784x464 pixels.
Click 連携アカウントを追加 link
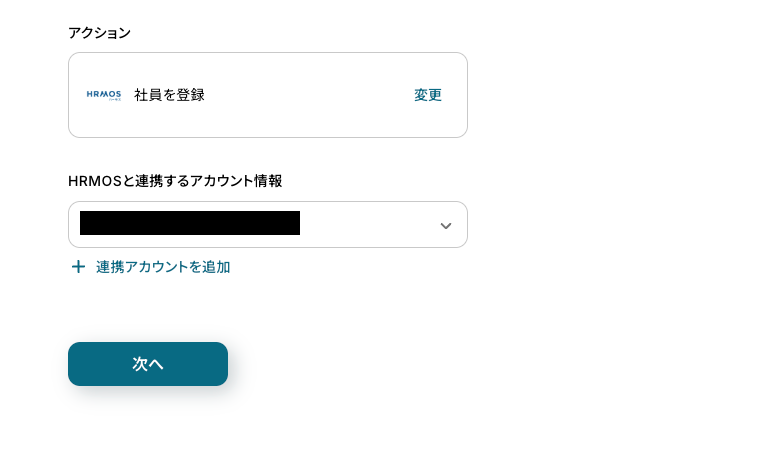pyautogui.click(x=163, y=267)
